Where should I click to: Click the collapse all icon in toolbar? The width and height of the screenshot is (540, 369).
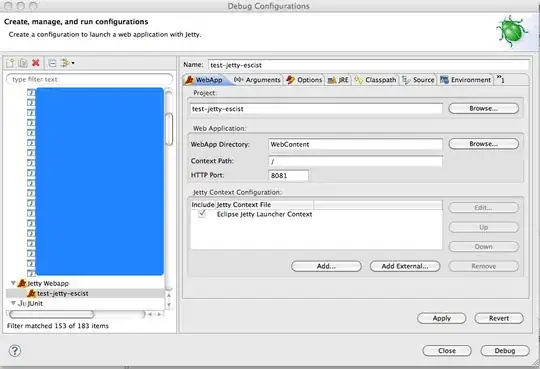click(x=52, y=63)
